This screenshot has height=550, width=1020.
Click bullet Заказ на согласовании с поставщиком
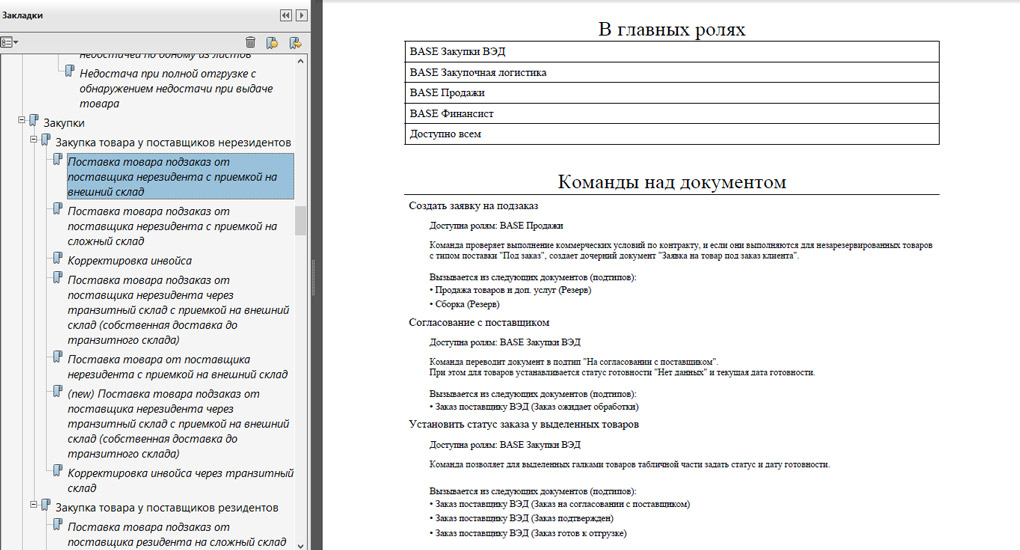(x=559, y=504)
